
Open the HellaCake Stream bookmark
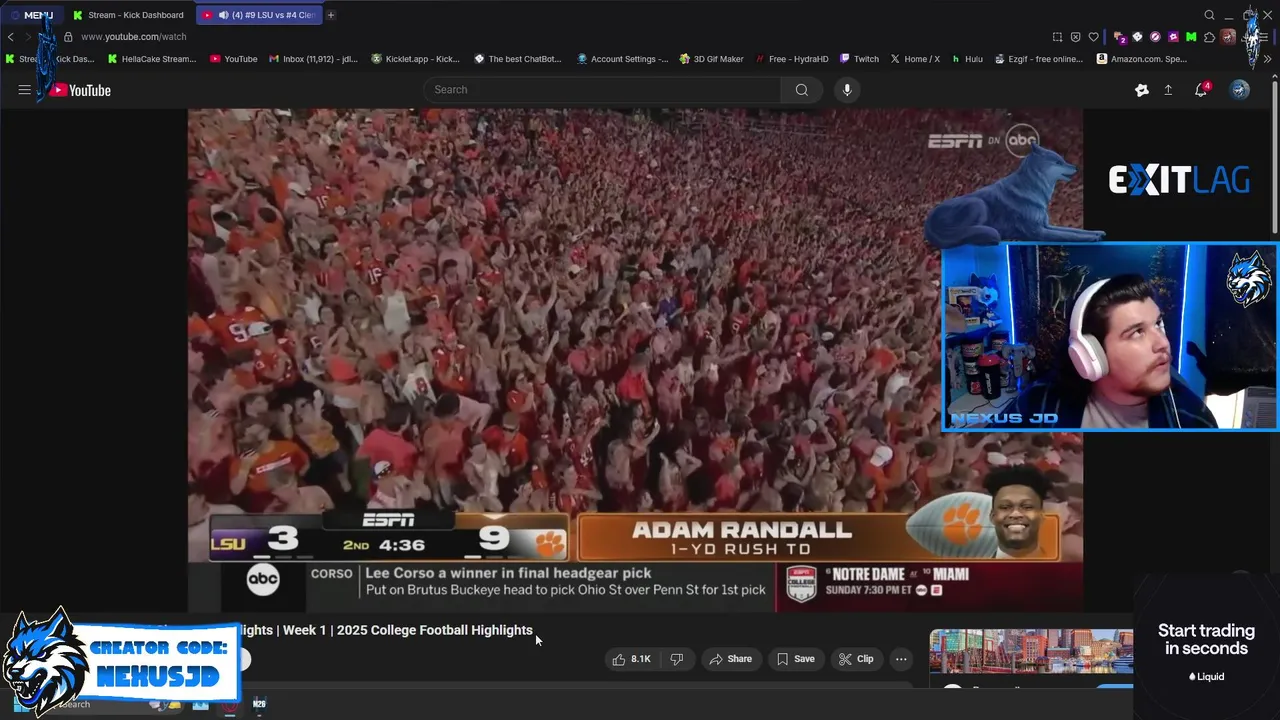tap(151, 59)
